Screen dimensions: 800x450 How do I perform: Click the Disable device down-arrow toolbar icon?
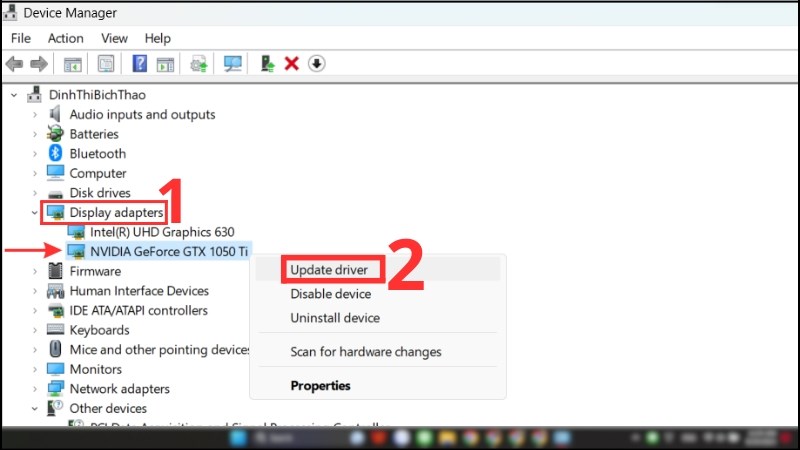tap(316, 64)
